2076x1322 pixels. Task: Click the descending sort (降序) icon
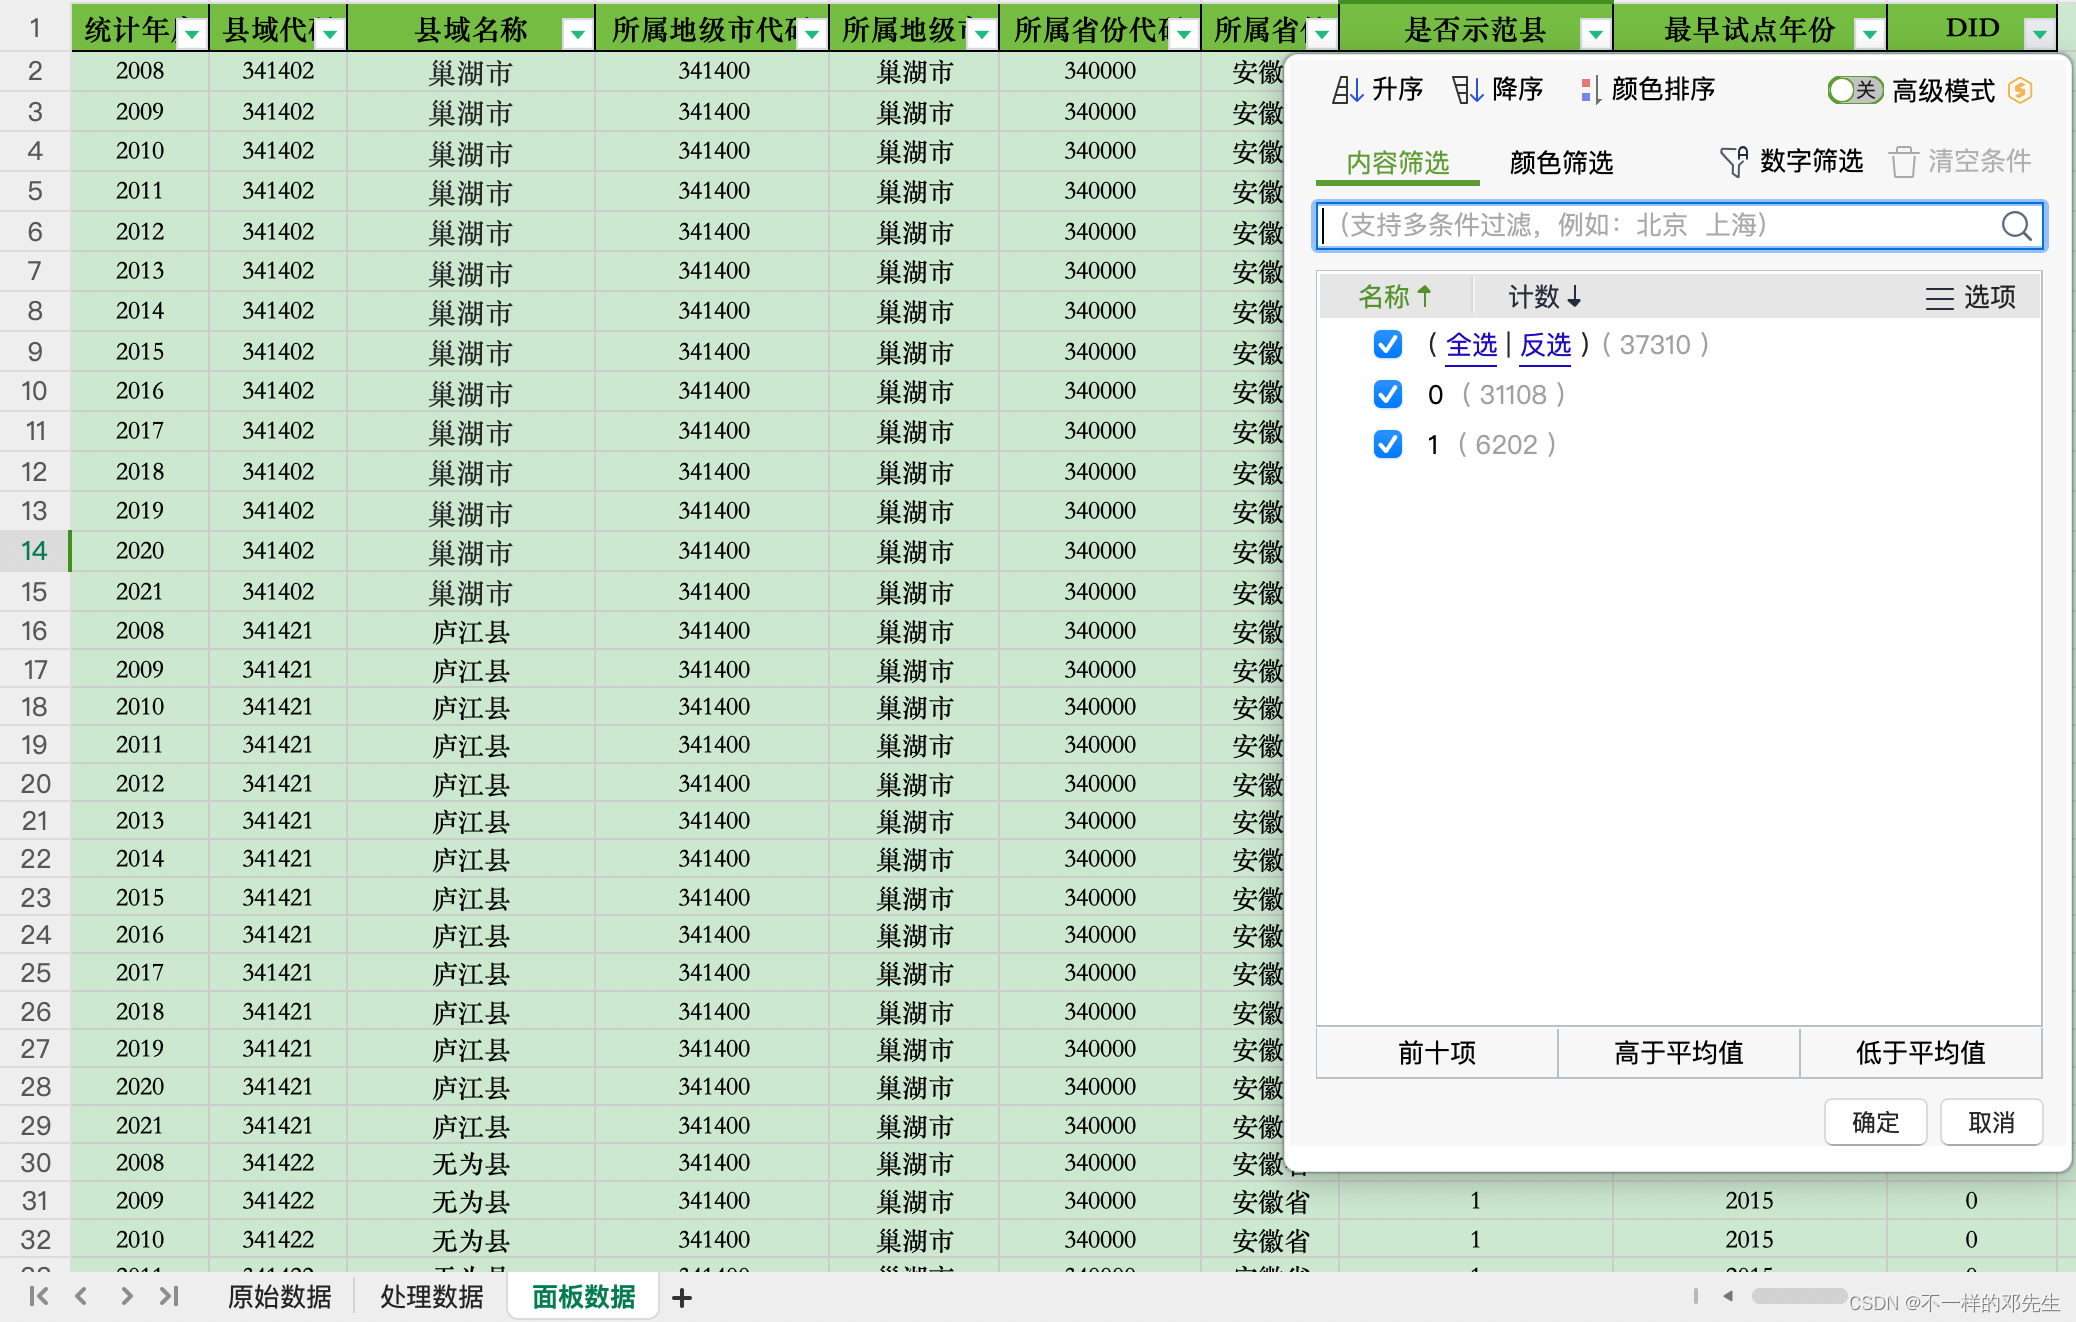pyautogui.click(x=1467, y=90)
